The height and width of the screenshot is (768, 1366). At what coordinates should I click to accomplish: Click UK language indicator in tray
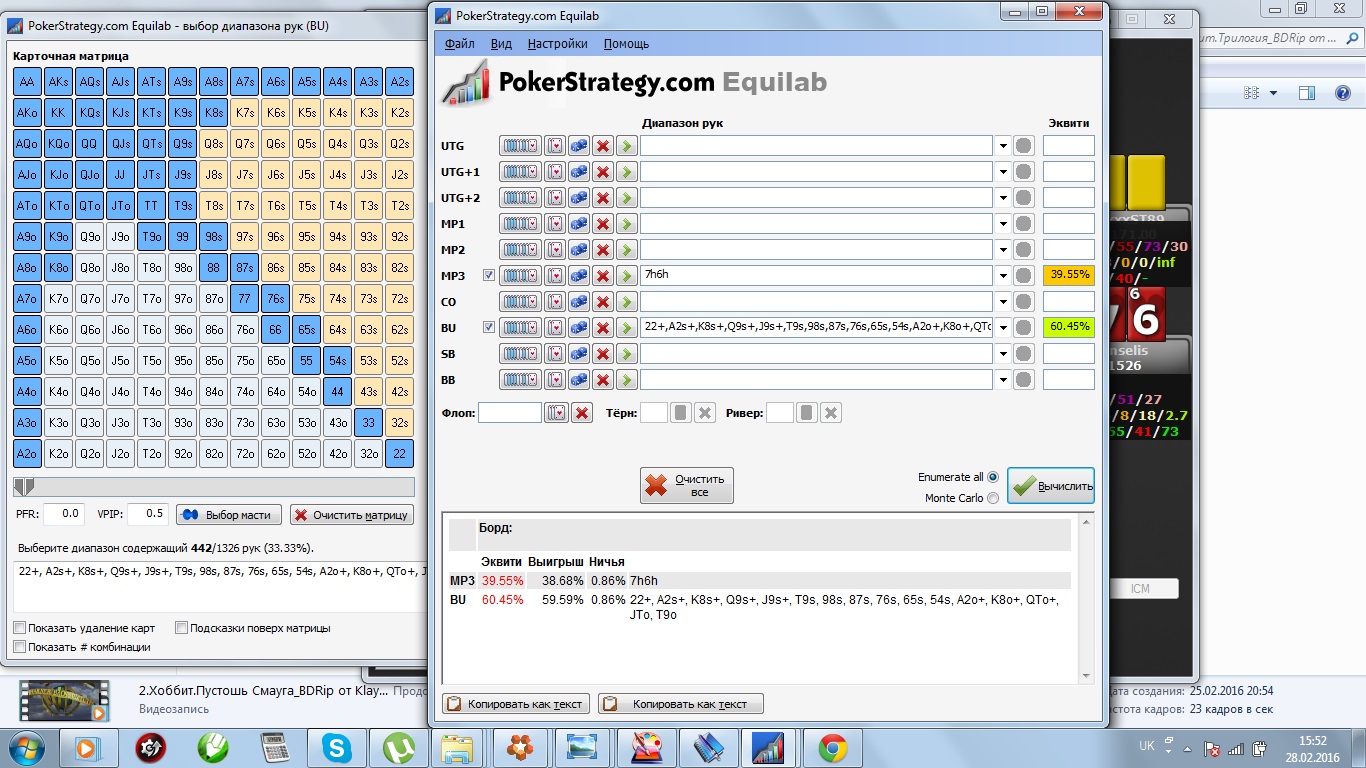[x=1147, y=747]
